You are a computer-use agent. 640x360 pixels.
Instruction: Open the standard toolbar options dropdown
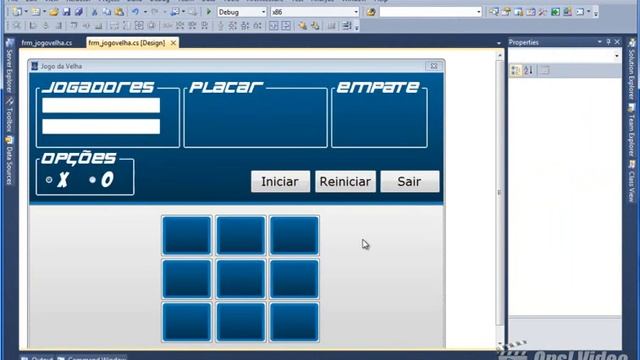click(x=596, y=13)
